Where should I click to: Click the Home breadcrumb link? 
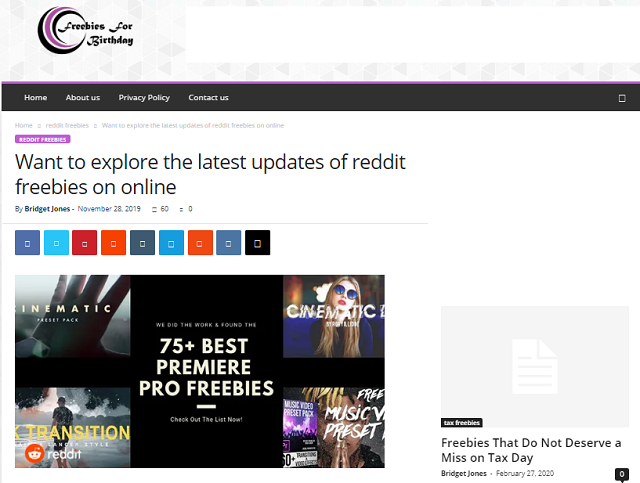pos(23,125)
